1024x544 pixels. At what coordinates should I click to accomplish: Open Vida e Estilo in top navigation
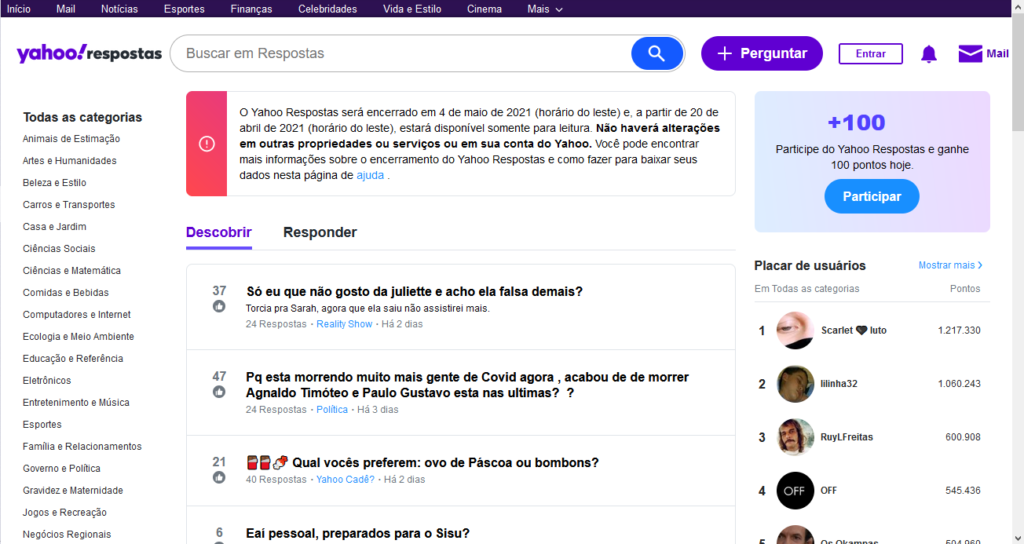click(412, 9)
